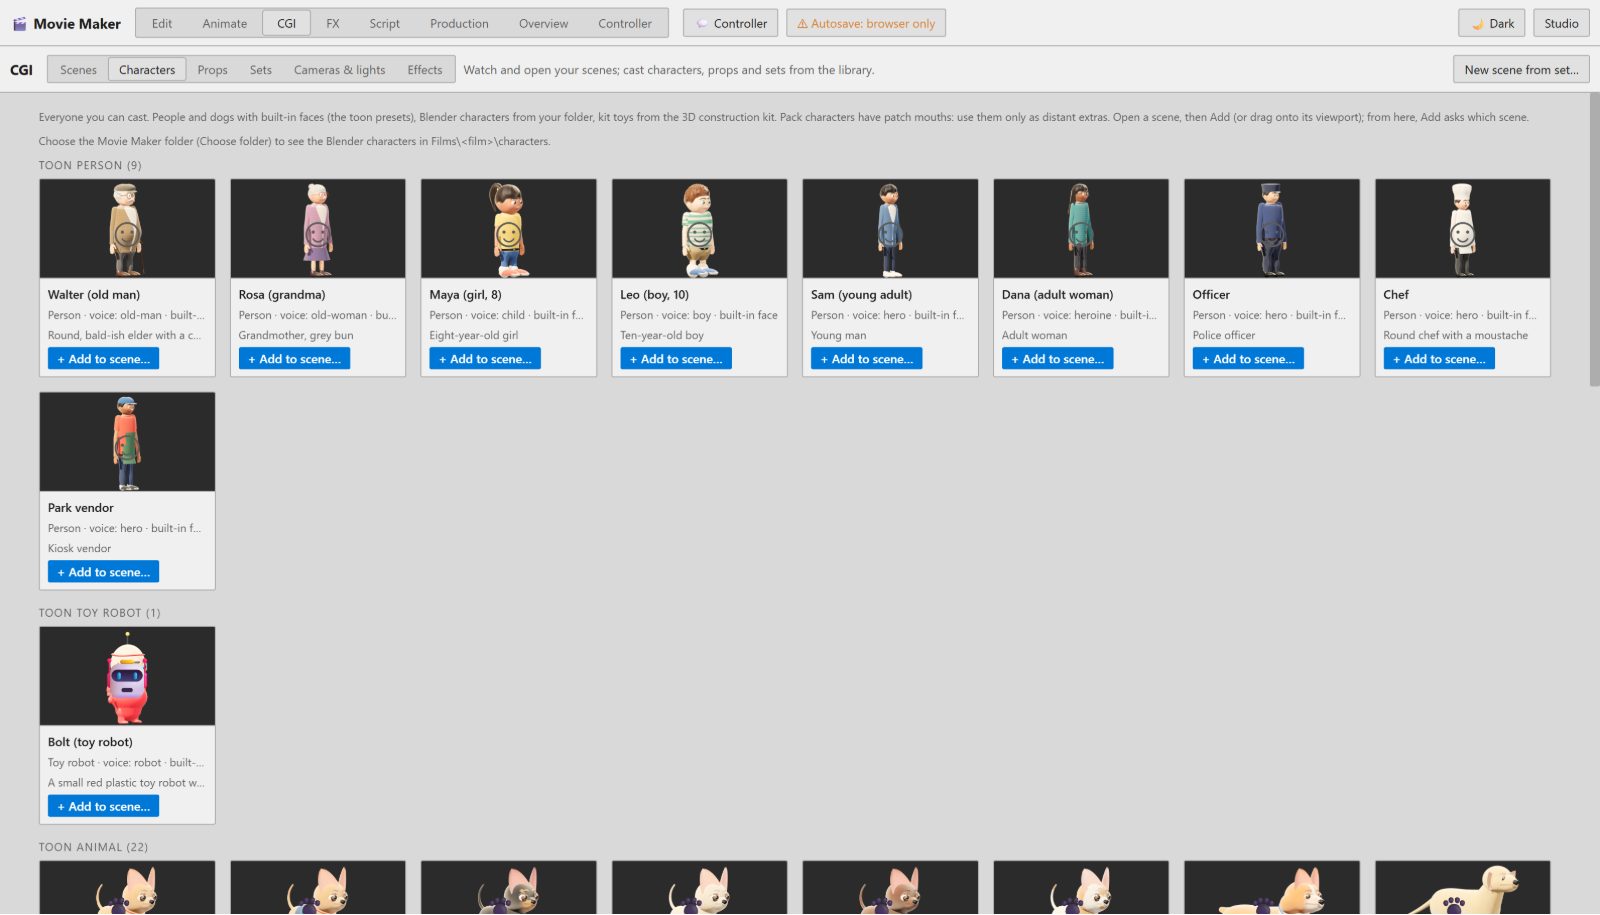Select Rosa (grandma) character thumbnail
This screenshot has height=915, width=1600.
tap(318, 229)
